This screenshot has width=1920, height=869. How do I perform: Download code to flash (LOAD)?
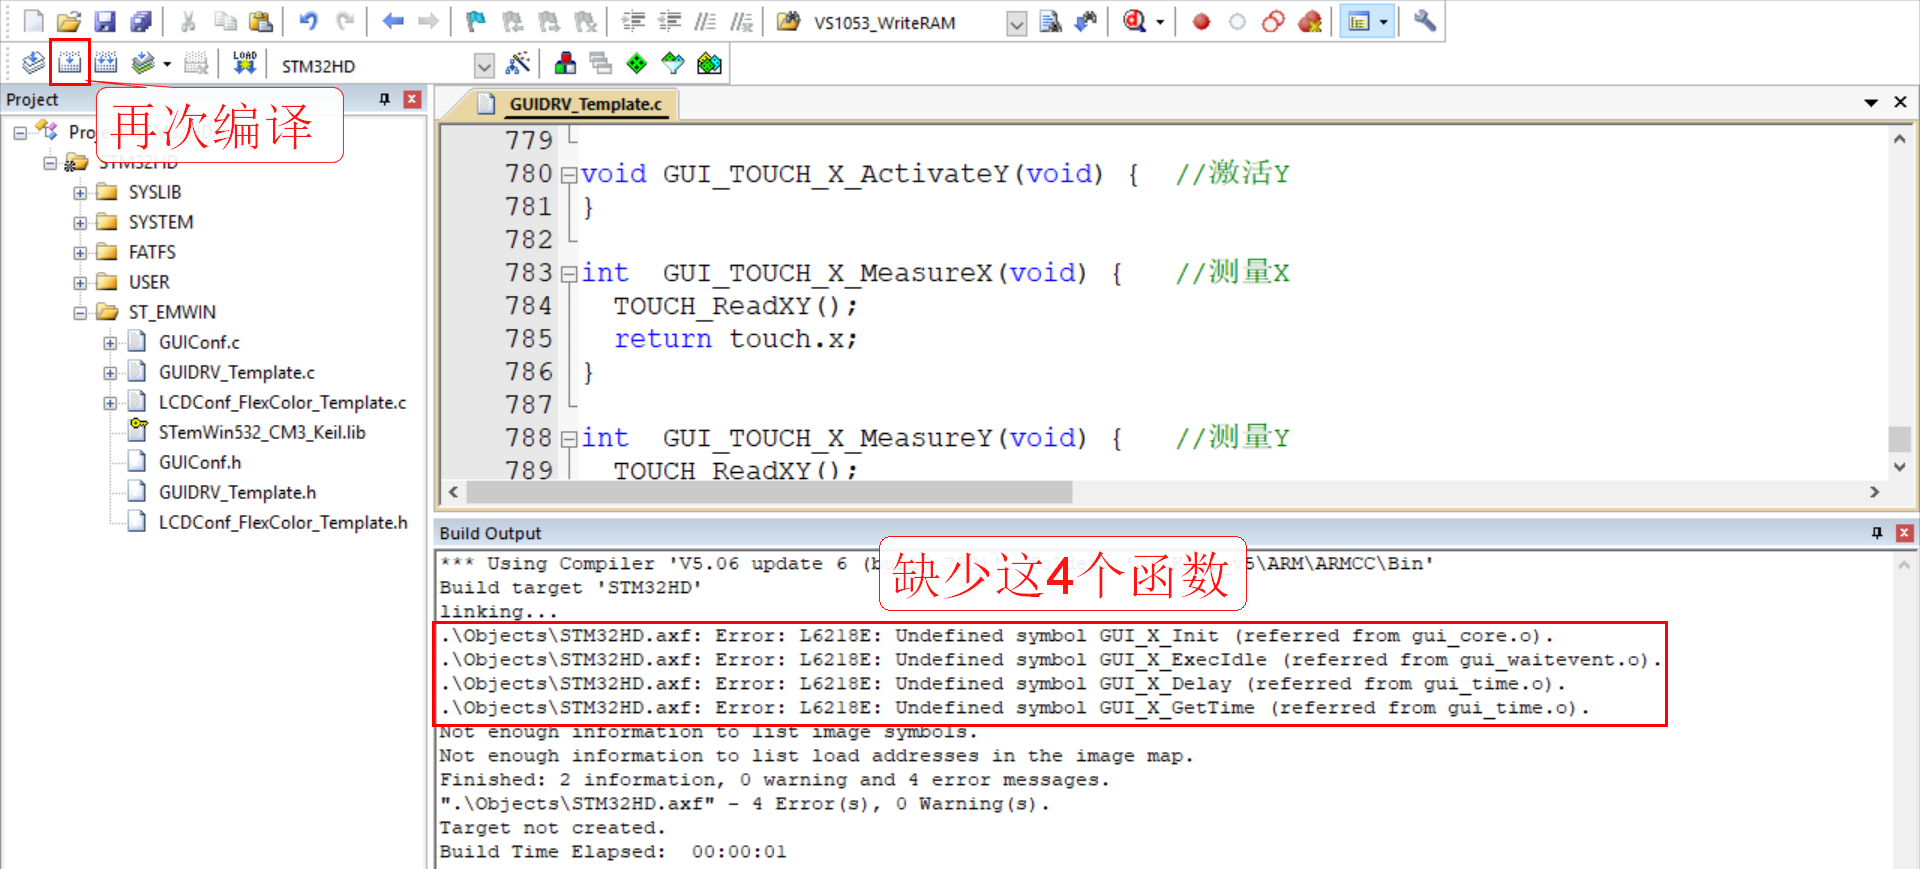click(244, 63)
